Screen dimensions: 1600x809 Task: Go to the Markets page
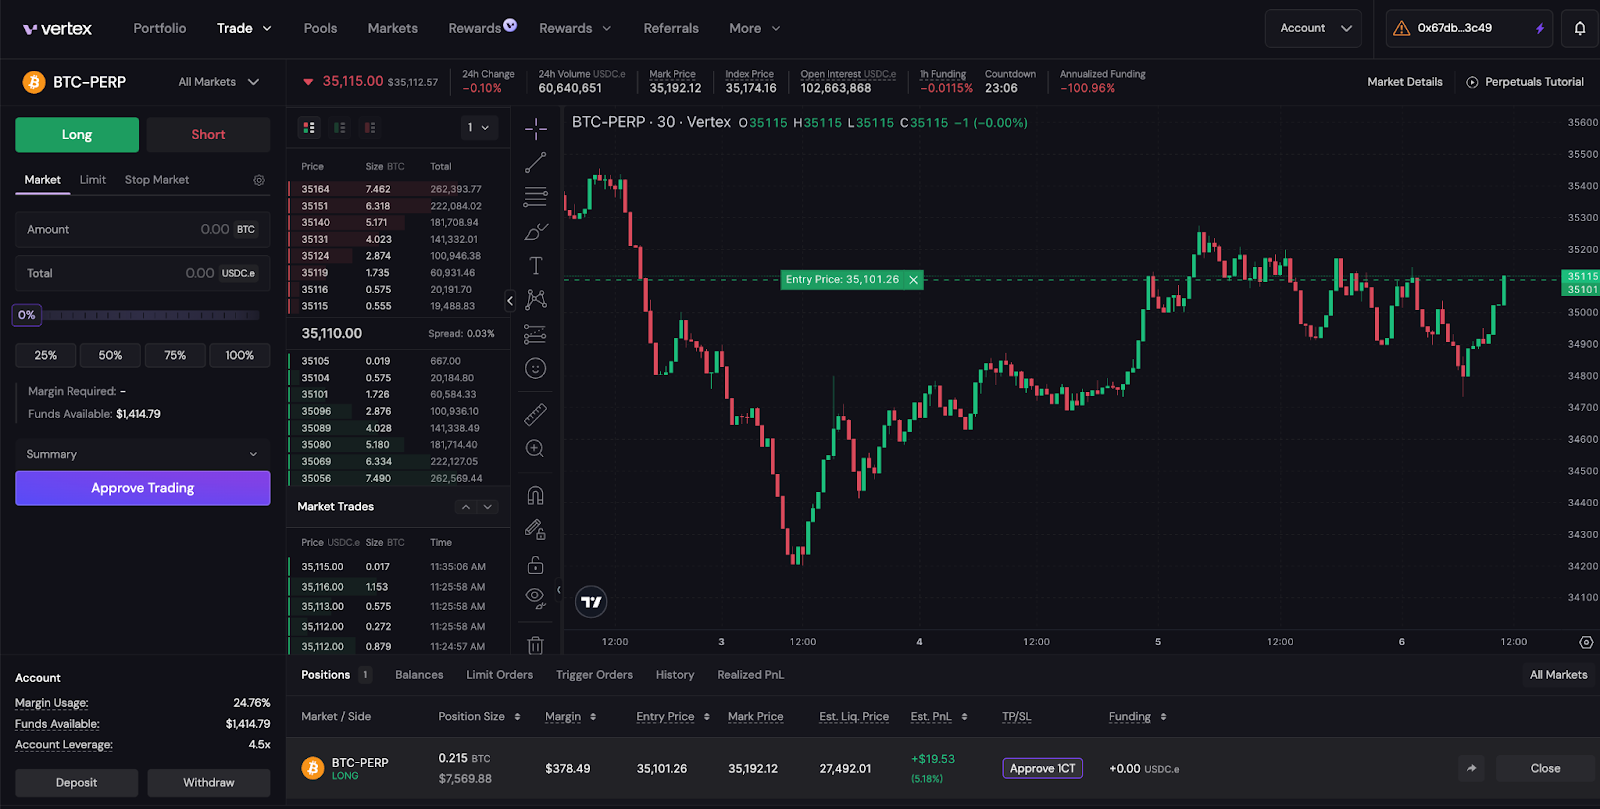point(393,28)
